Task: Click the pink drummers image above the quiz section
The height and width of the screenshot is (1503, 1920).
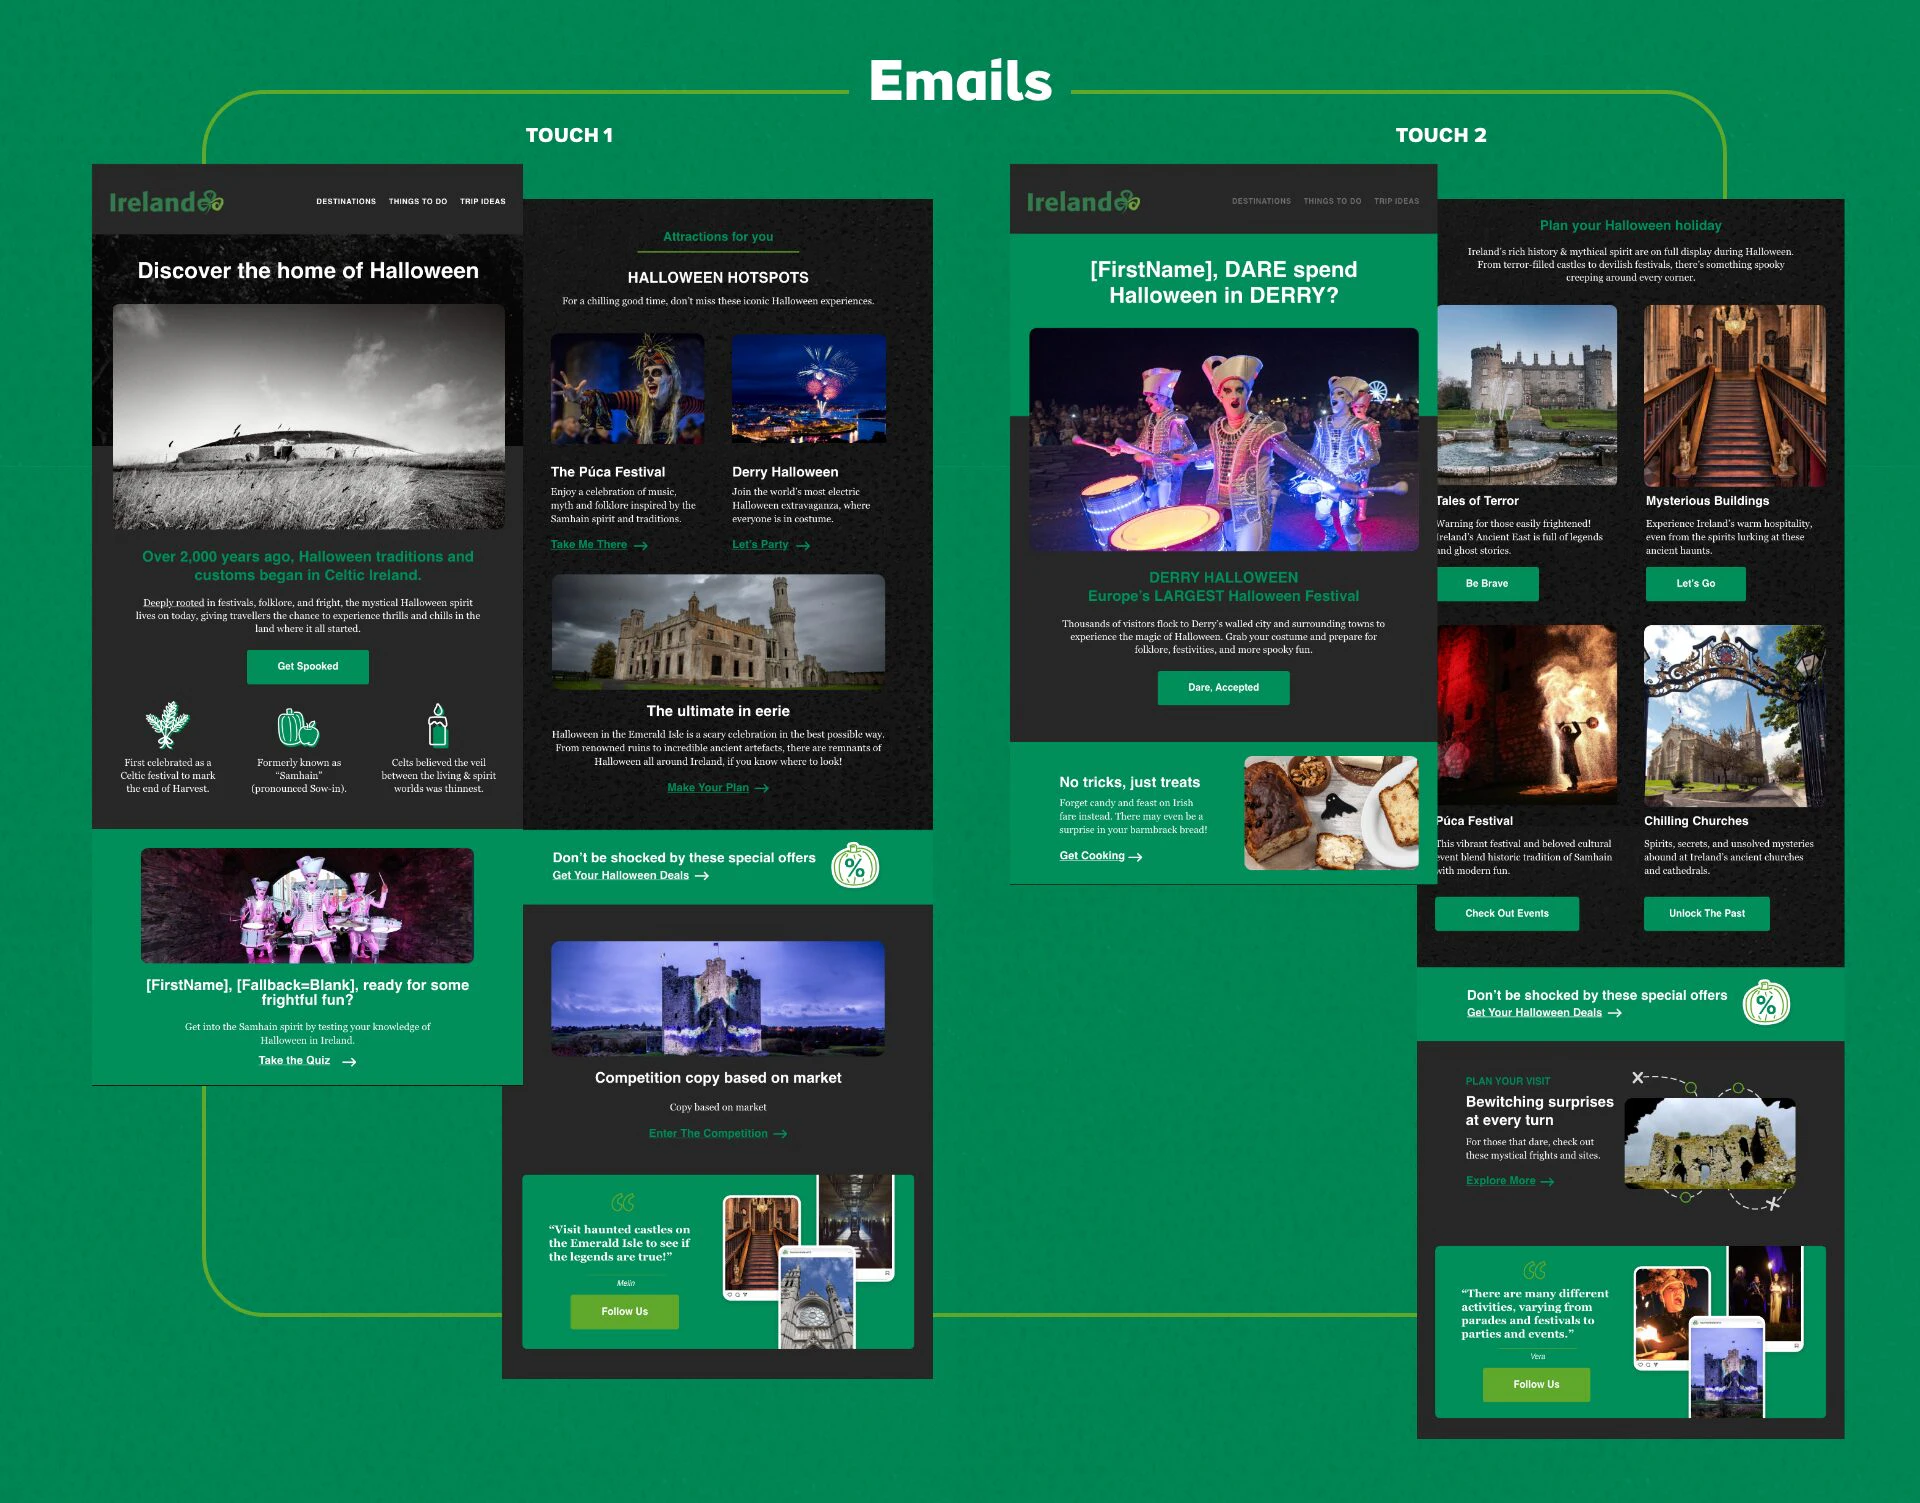Action: pyautogui.click(x=307, y=906)
